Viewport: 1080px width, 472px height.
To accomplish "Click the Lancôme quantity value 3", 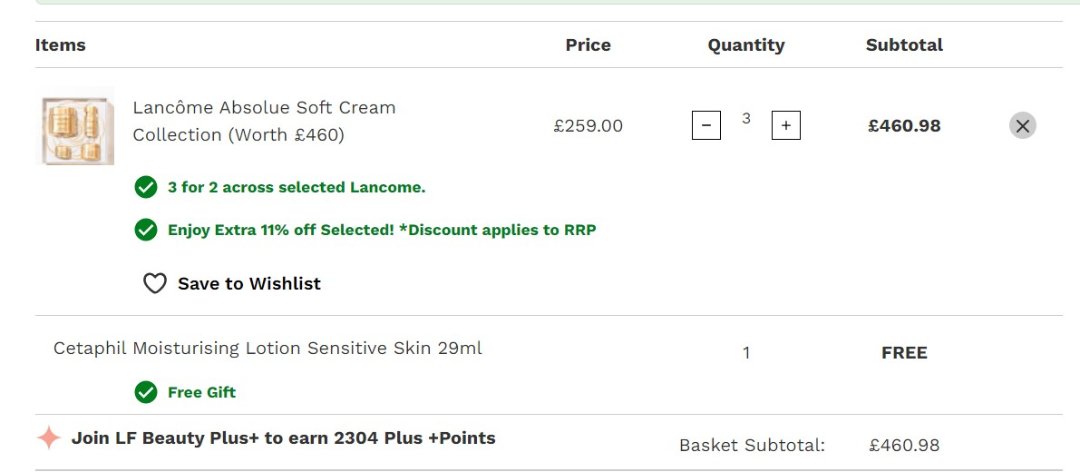I will [x=746, y=119].
